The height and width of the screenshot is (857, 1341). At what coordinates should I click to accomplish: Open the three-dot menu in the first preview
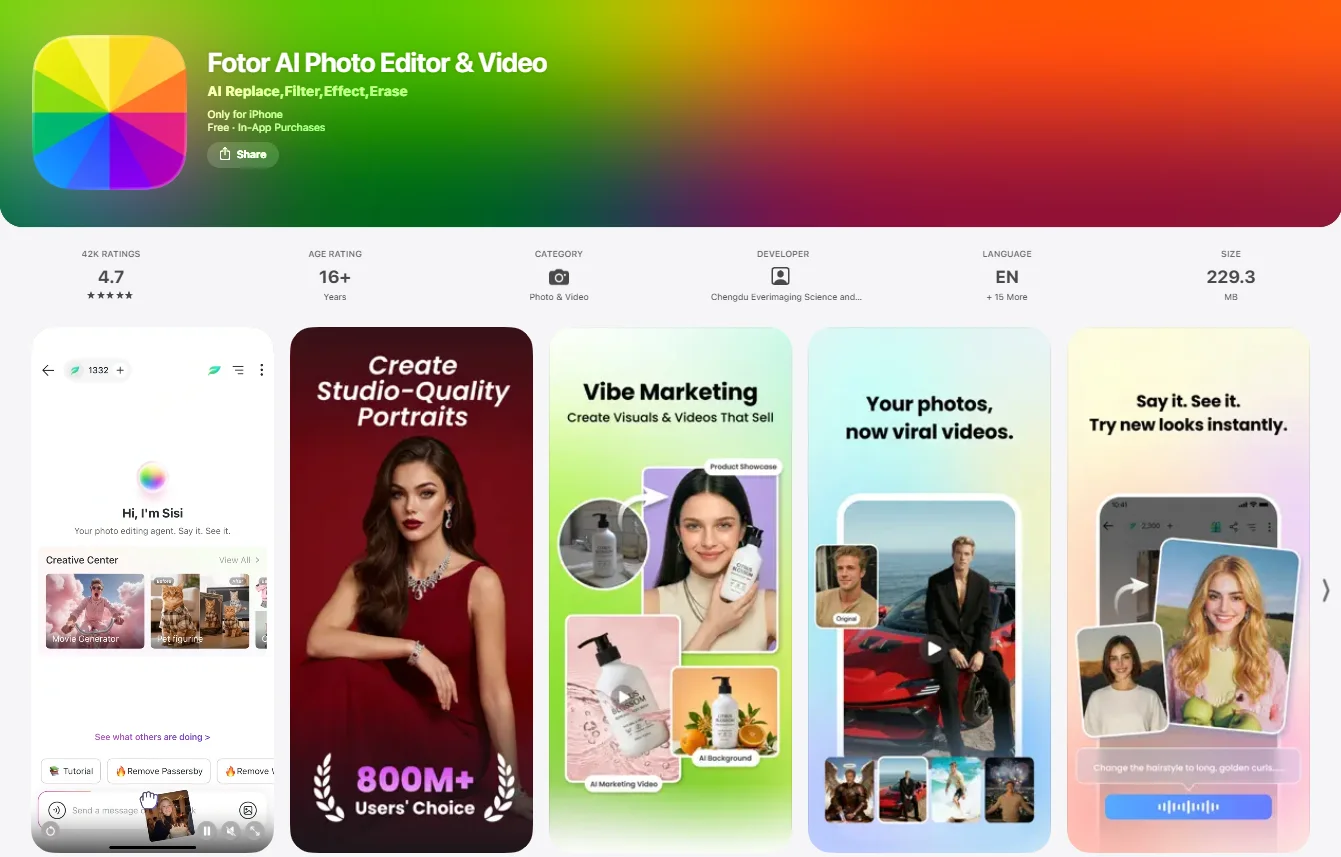262,370
